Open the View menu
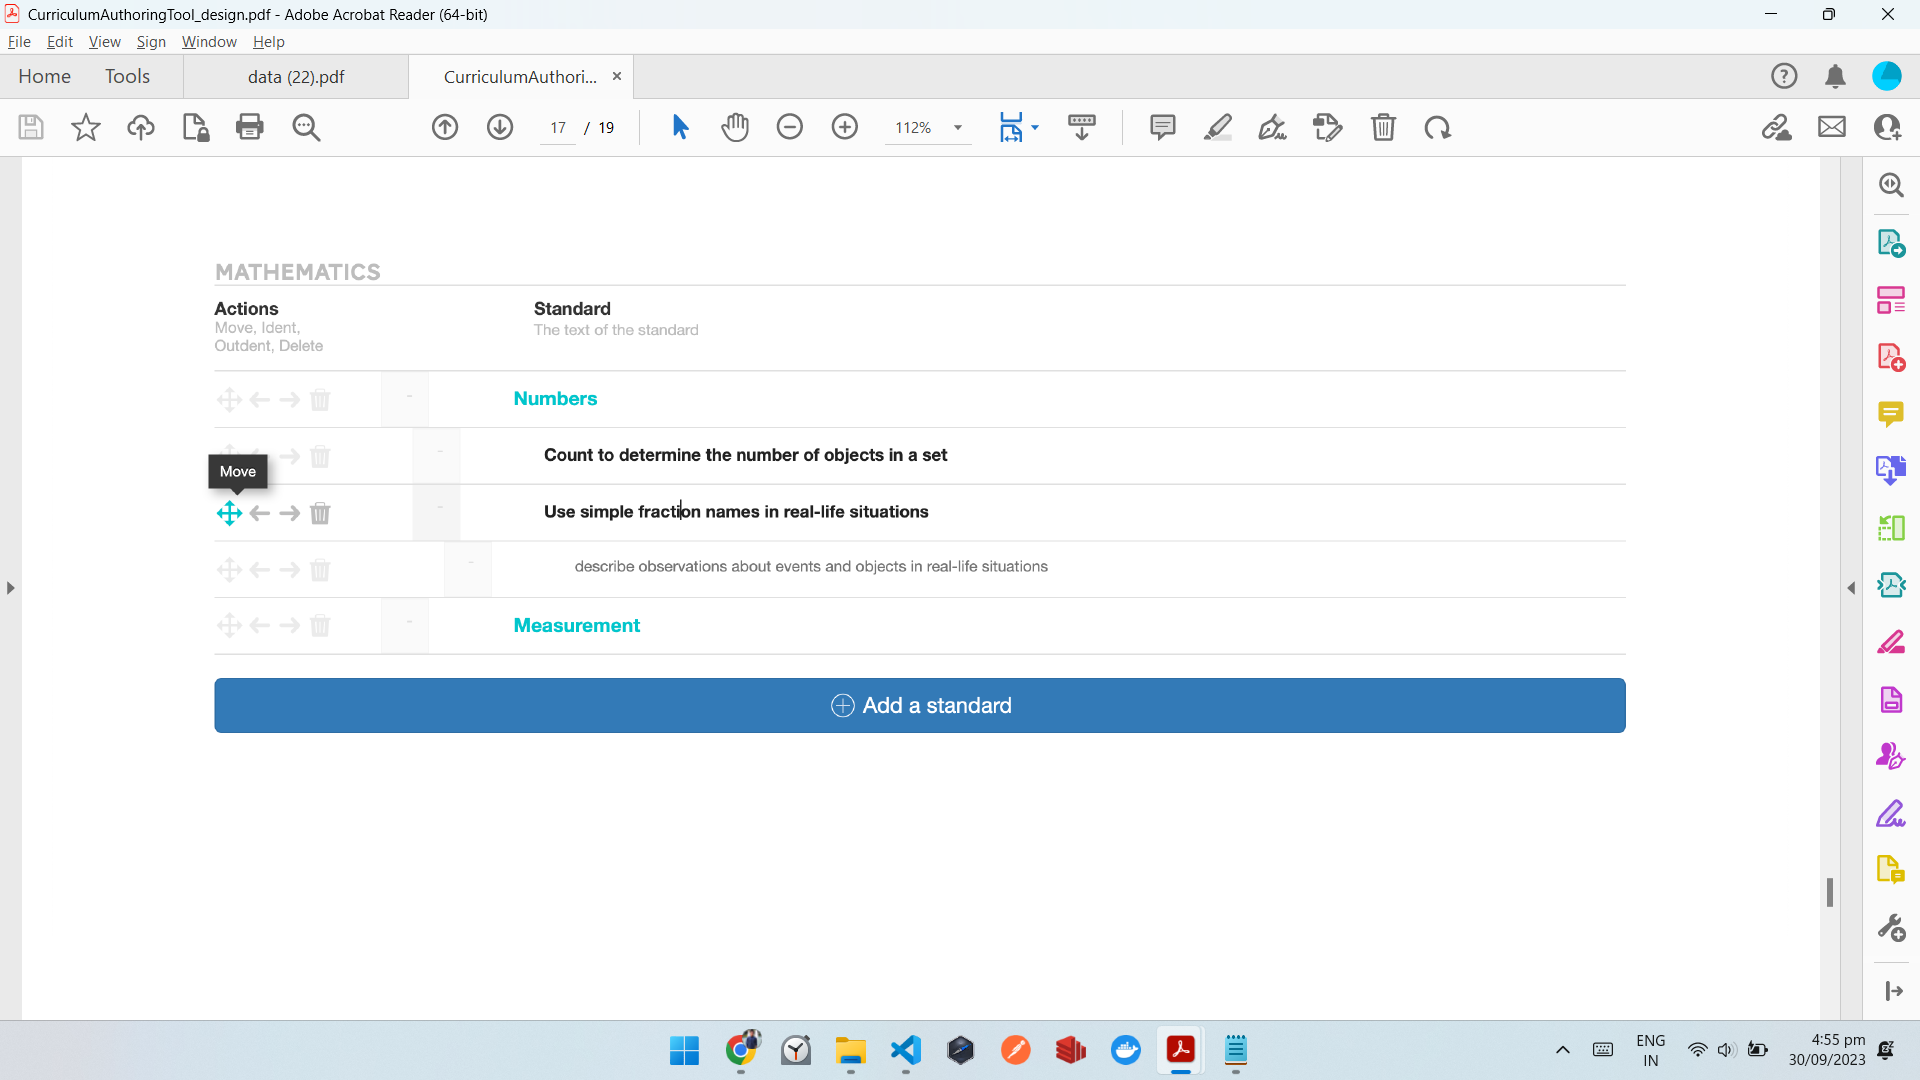The height and width of the screenshot is (1080, 1920). [104, 41]
